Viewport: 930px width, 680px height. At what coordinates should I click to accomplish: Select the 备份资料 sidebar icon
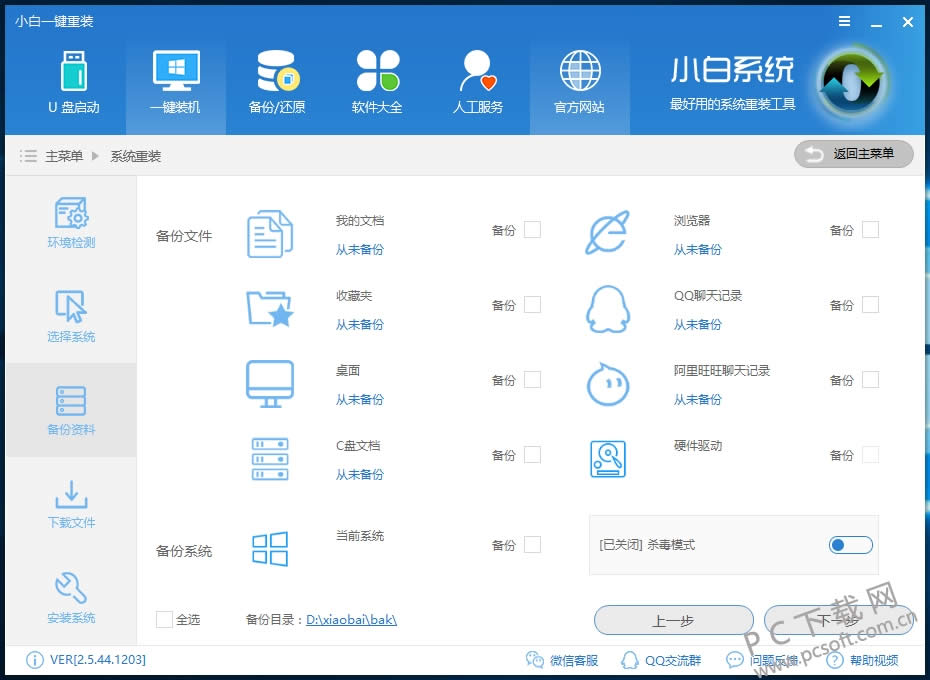pyautogui.click(x=71, y=401)
